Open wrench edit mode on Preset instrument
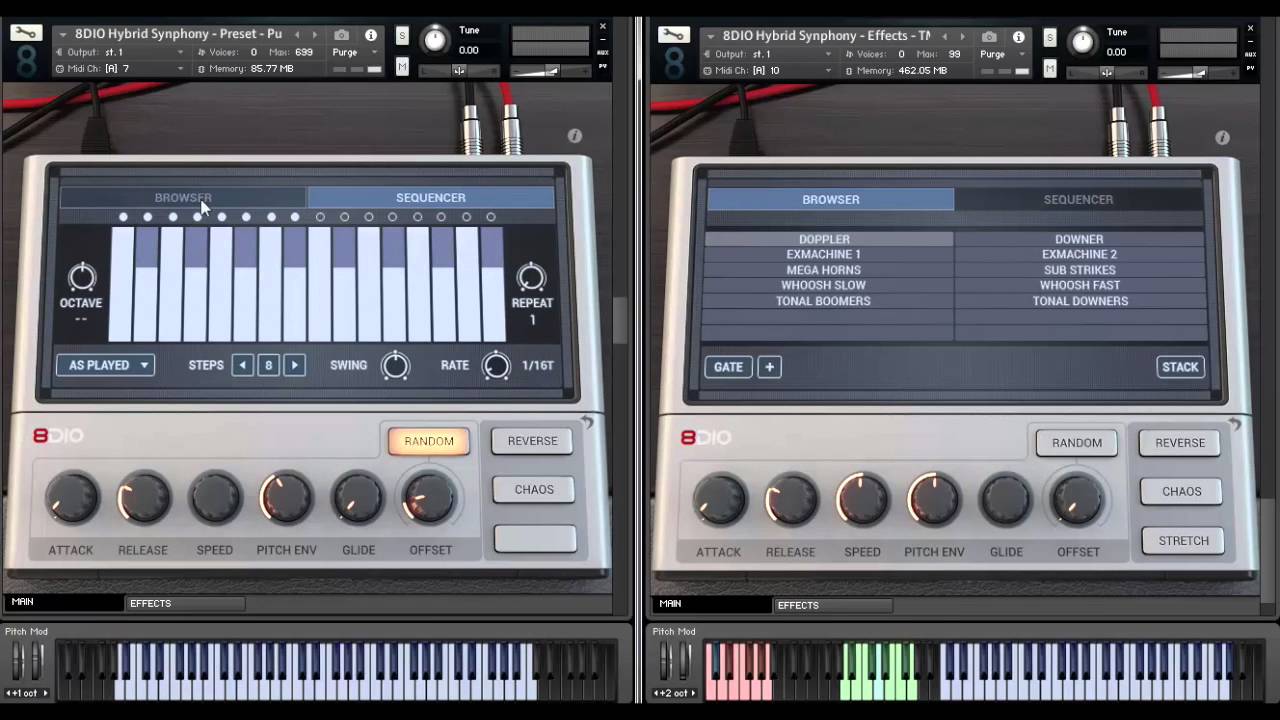 (x=26, y=34)
